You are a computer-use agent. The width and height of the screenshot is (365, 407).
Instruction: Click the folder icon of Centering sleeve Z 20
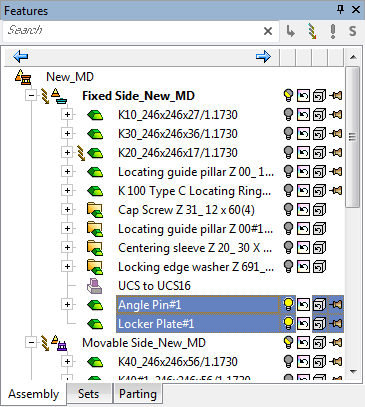point(95,248)
